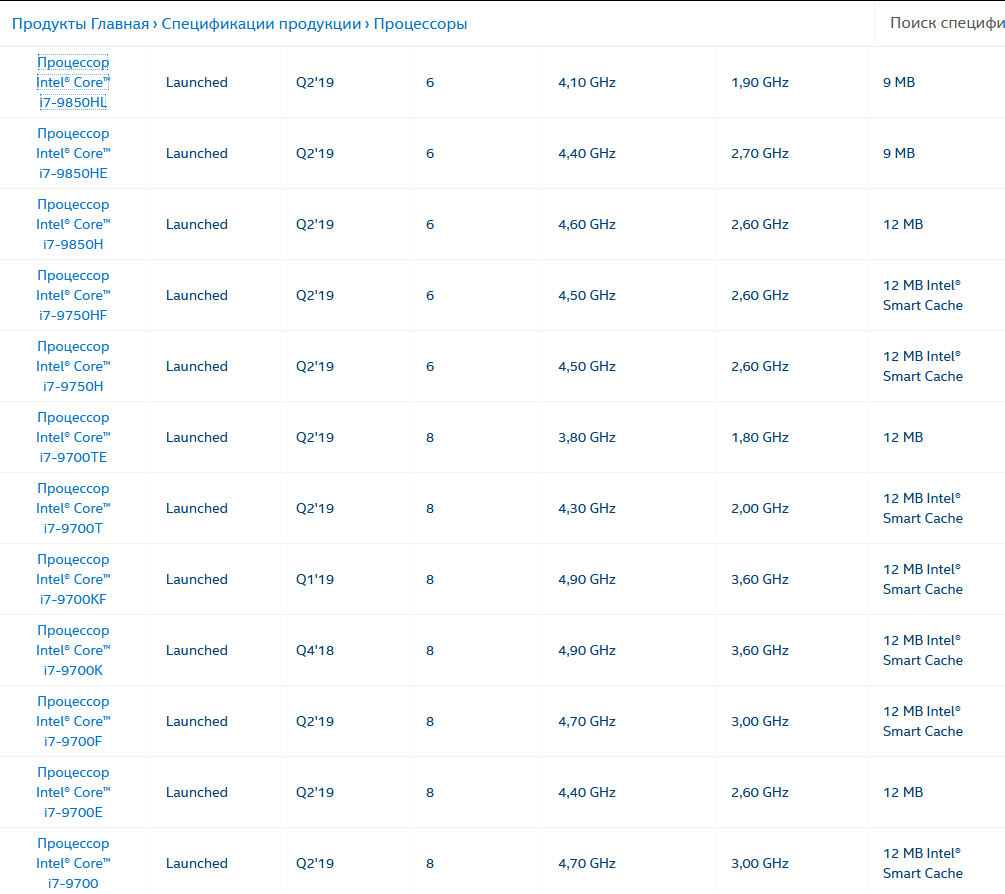The height and width of the screenshot is (894, 1005).
Task: Open processor Intel Core i7-9750HF link
Action: coord(73,295)
